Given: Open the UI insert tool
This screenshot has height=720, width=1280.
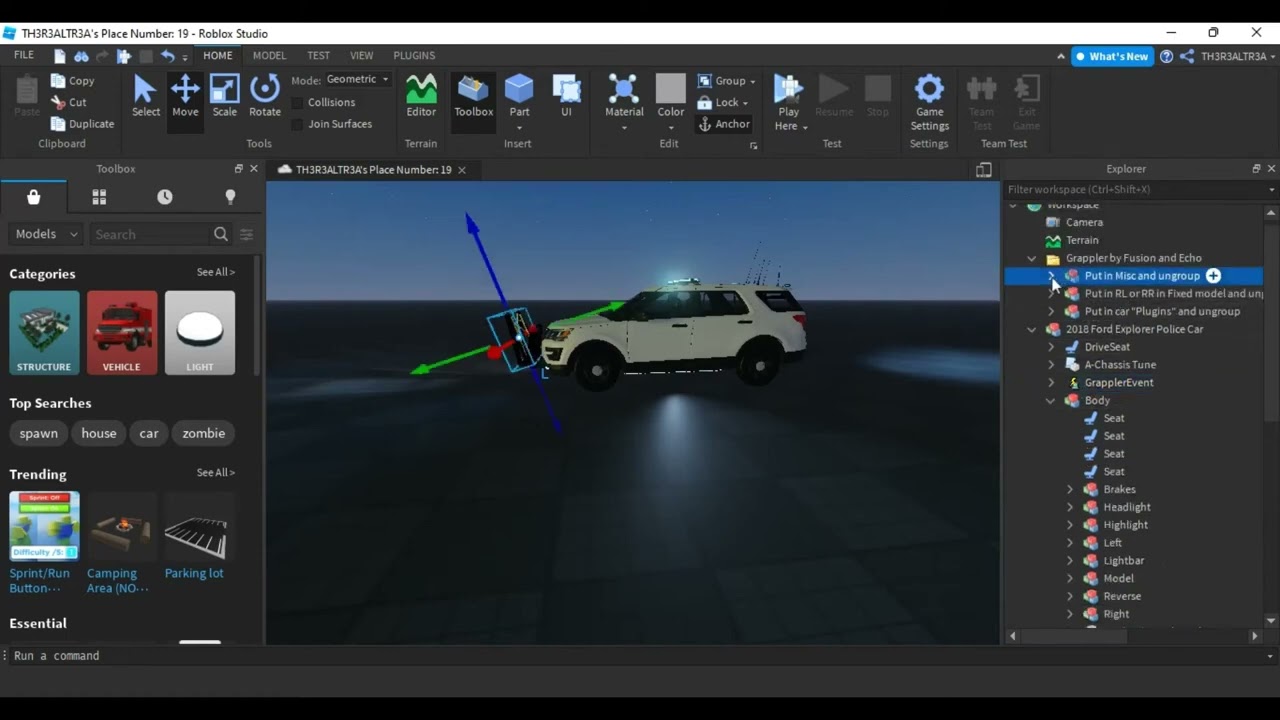Looking at the screenshot, I should pyautogui.click(x=566, y=96).
